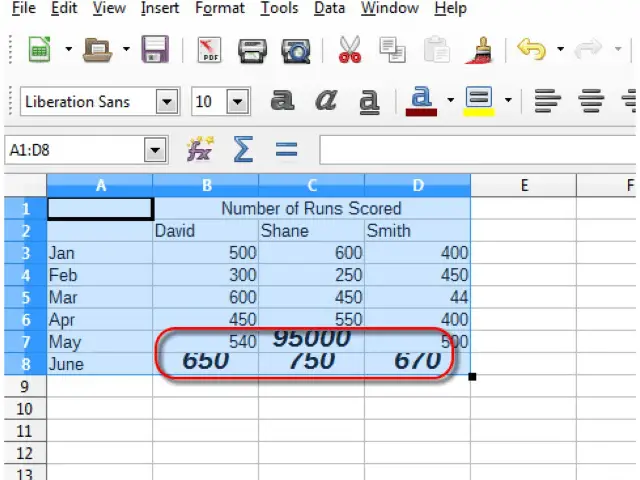
Task: Open the New document dropdown arrow
Action: (69, 49)
